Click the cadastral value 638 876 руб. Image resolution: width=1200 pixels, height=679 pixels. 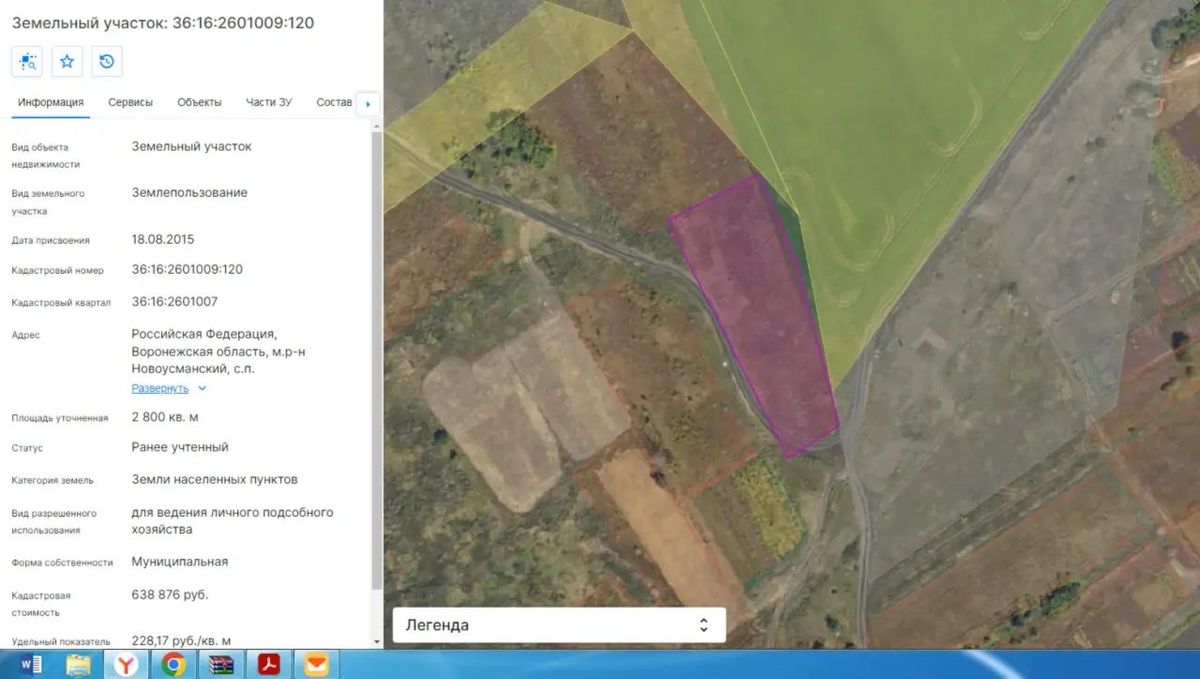(170, 595)
